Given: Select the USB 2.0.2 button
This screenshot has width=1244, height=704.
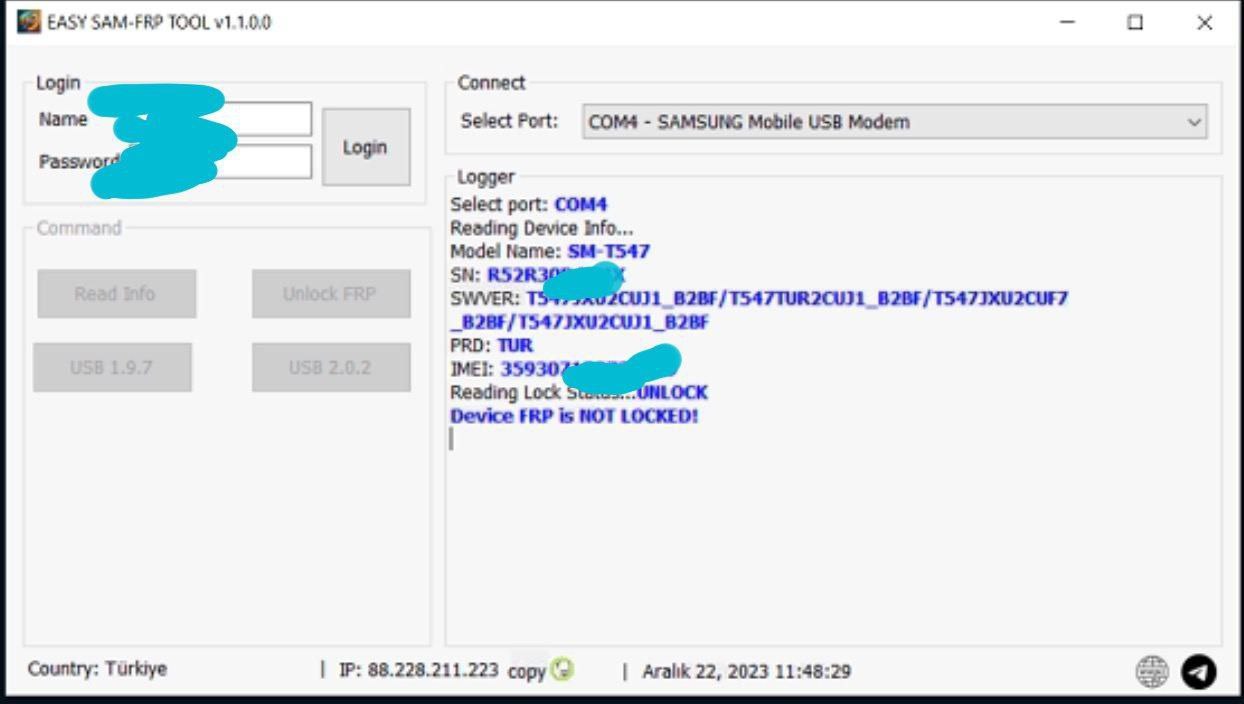Looking at the screenshot, I should tap(330, 367).
